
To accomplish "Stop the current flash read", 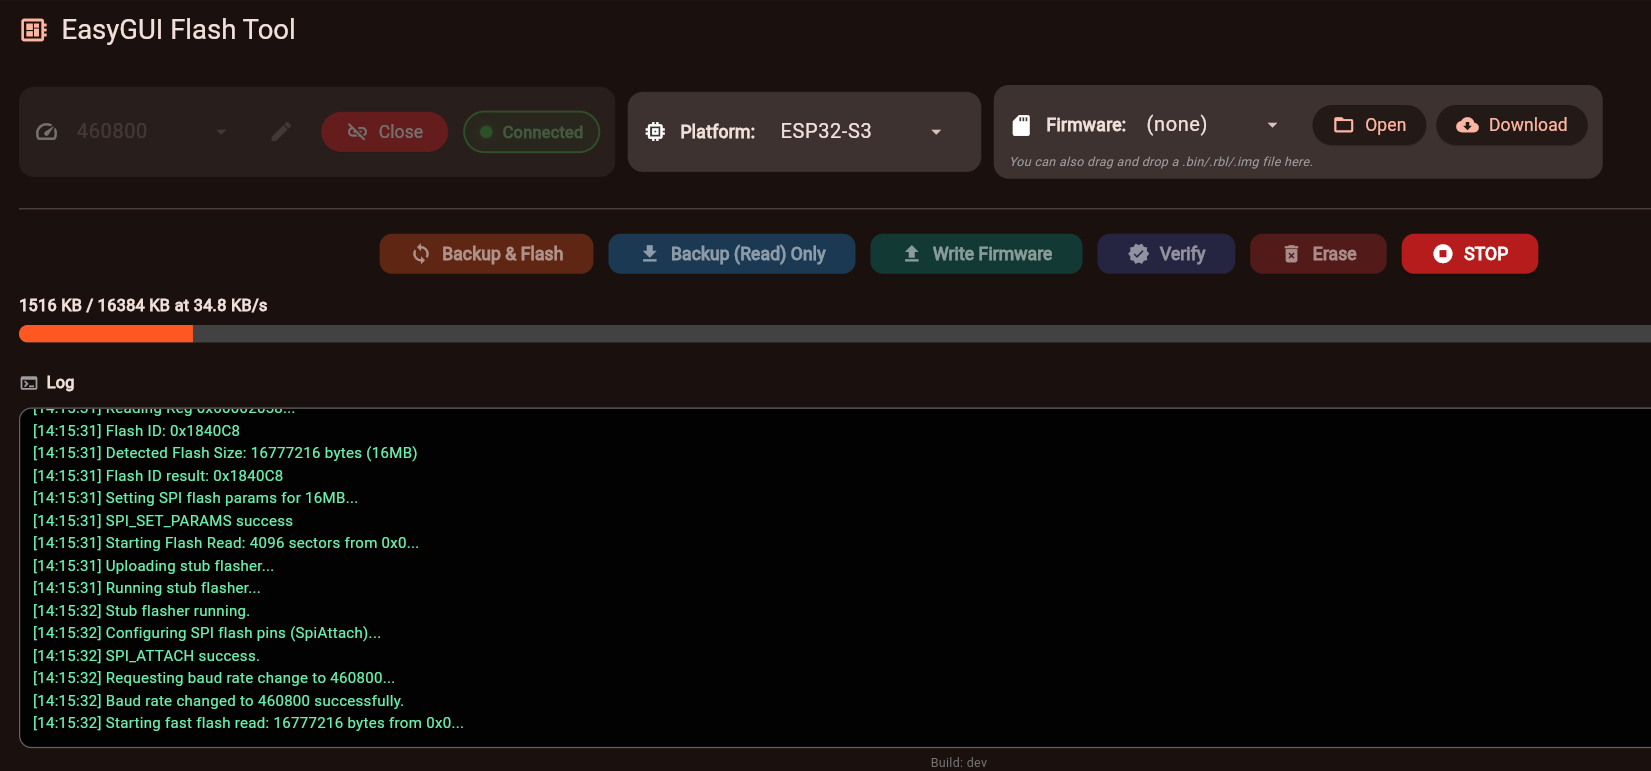I will (x=1470, y=254).
